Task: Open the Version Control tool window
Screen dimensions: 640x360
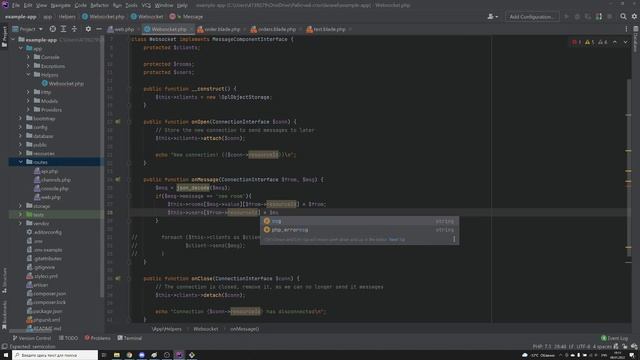Action: pyautogui.click(x=32, y=338)
